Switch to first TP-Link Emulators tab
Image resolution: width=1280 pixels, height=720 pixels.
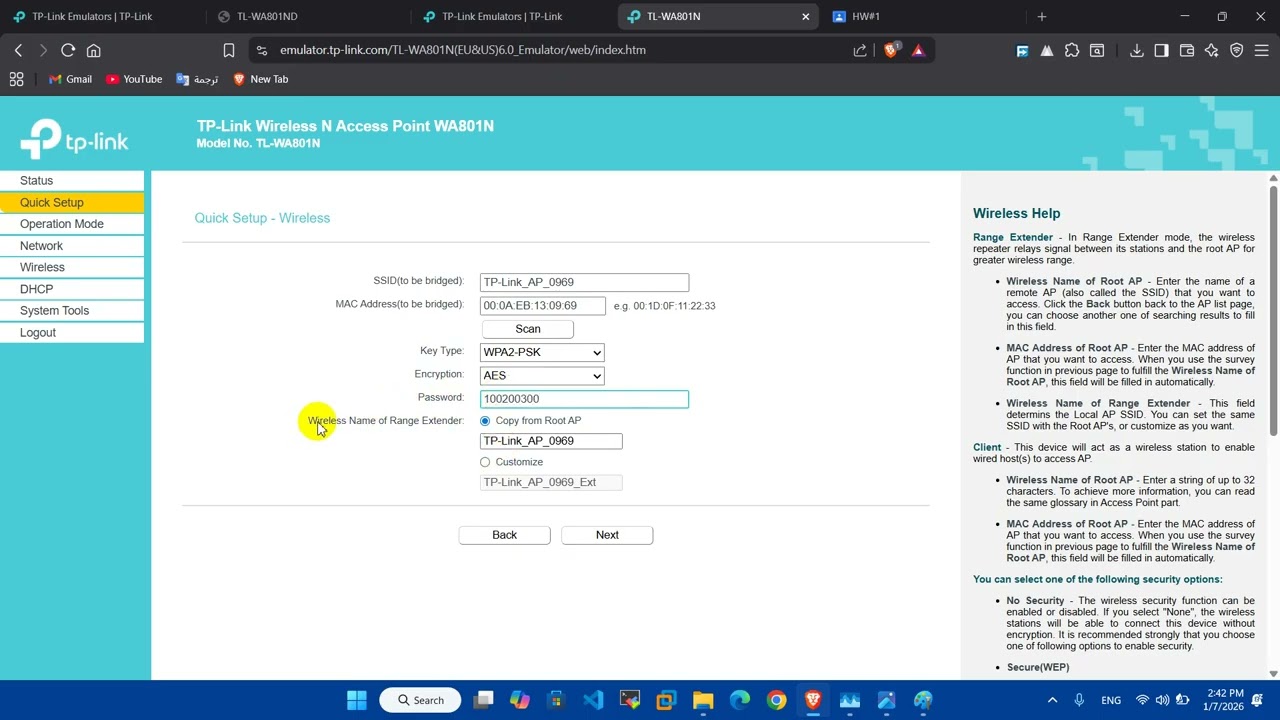pos(100,16)
